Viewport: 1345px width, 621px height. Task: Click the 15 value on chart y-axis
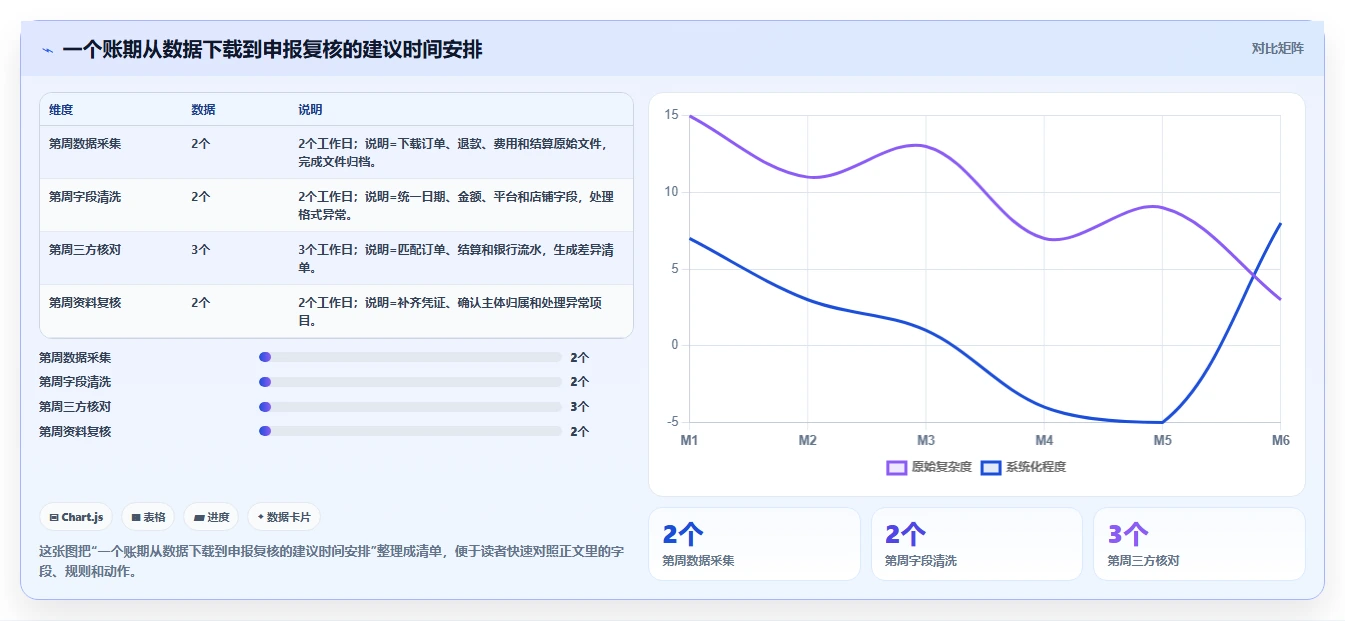pos(671,115)
